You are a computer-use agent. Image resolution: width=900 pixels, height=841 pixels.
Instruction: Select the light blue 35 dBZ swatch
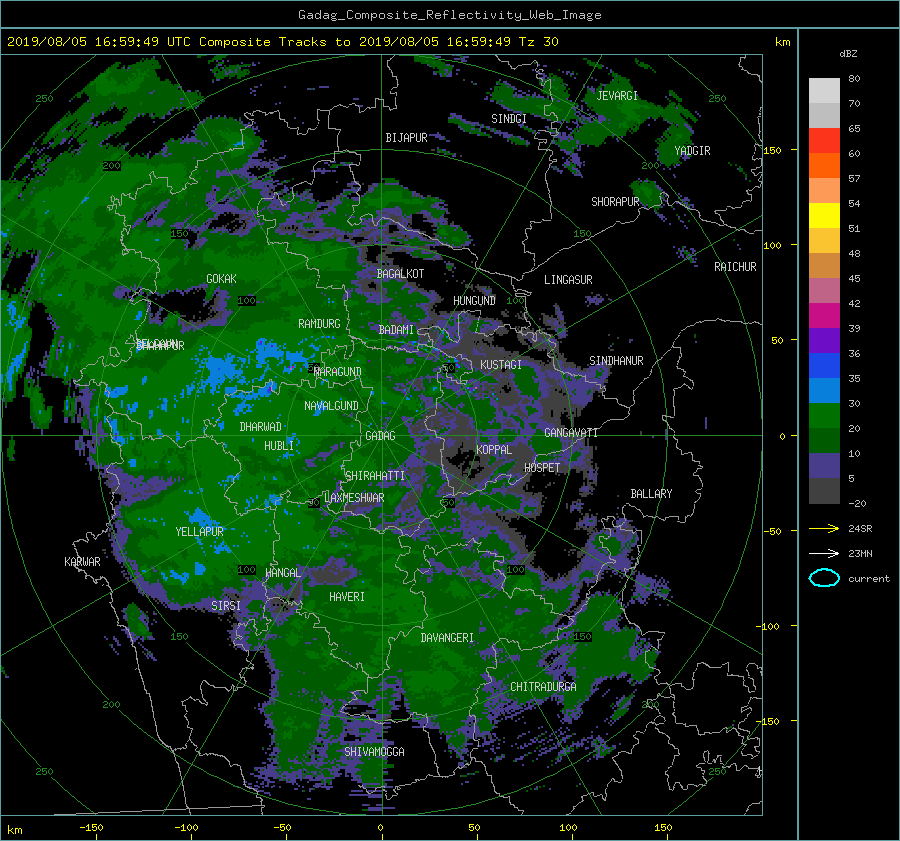[824, 390]
